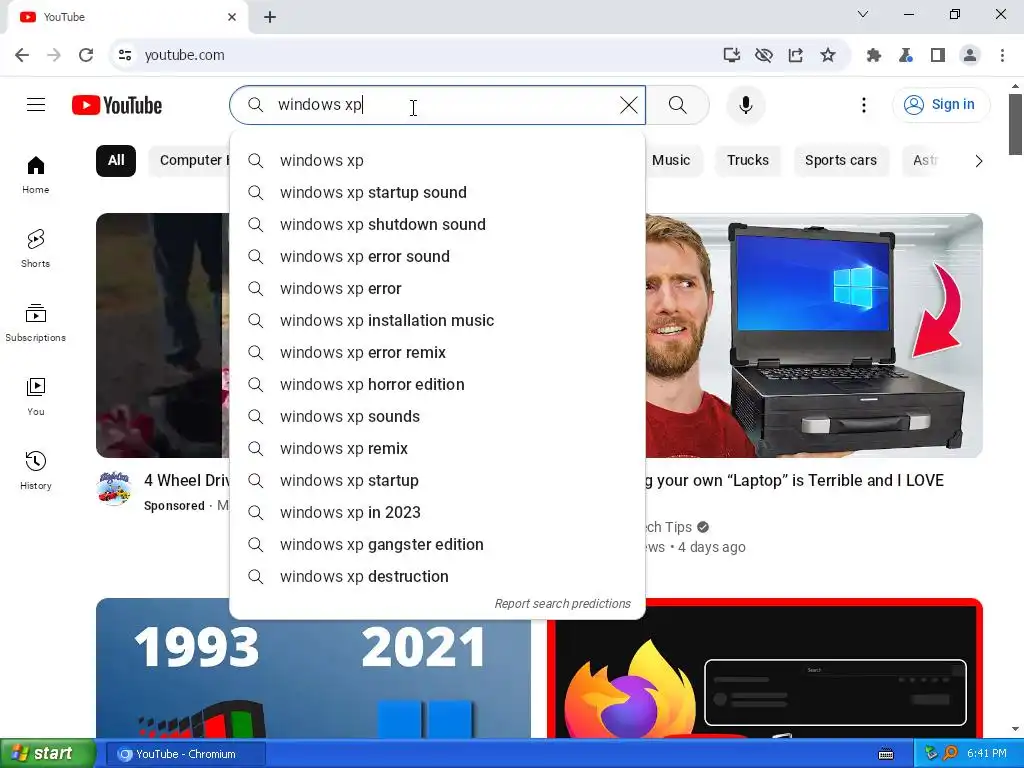The height and width of the screenshot is (768, 1024).
Task: Click the on-screen keyboard tray icon
Action: (x=886, y=754)
